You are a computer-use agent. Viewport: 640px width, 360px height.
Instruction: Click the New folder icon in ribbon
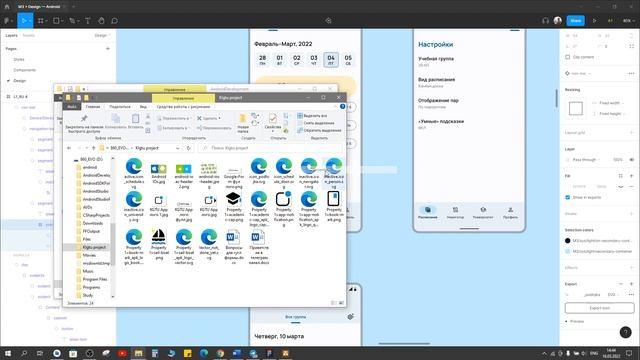pos(242,119)
